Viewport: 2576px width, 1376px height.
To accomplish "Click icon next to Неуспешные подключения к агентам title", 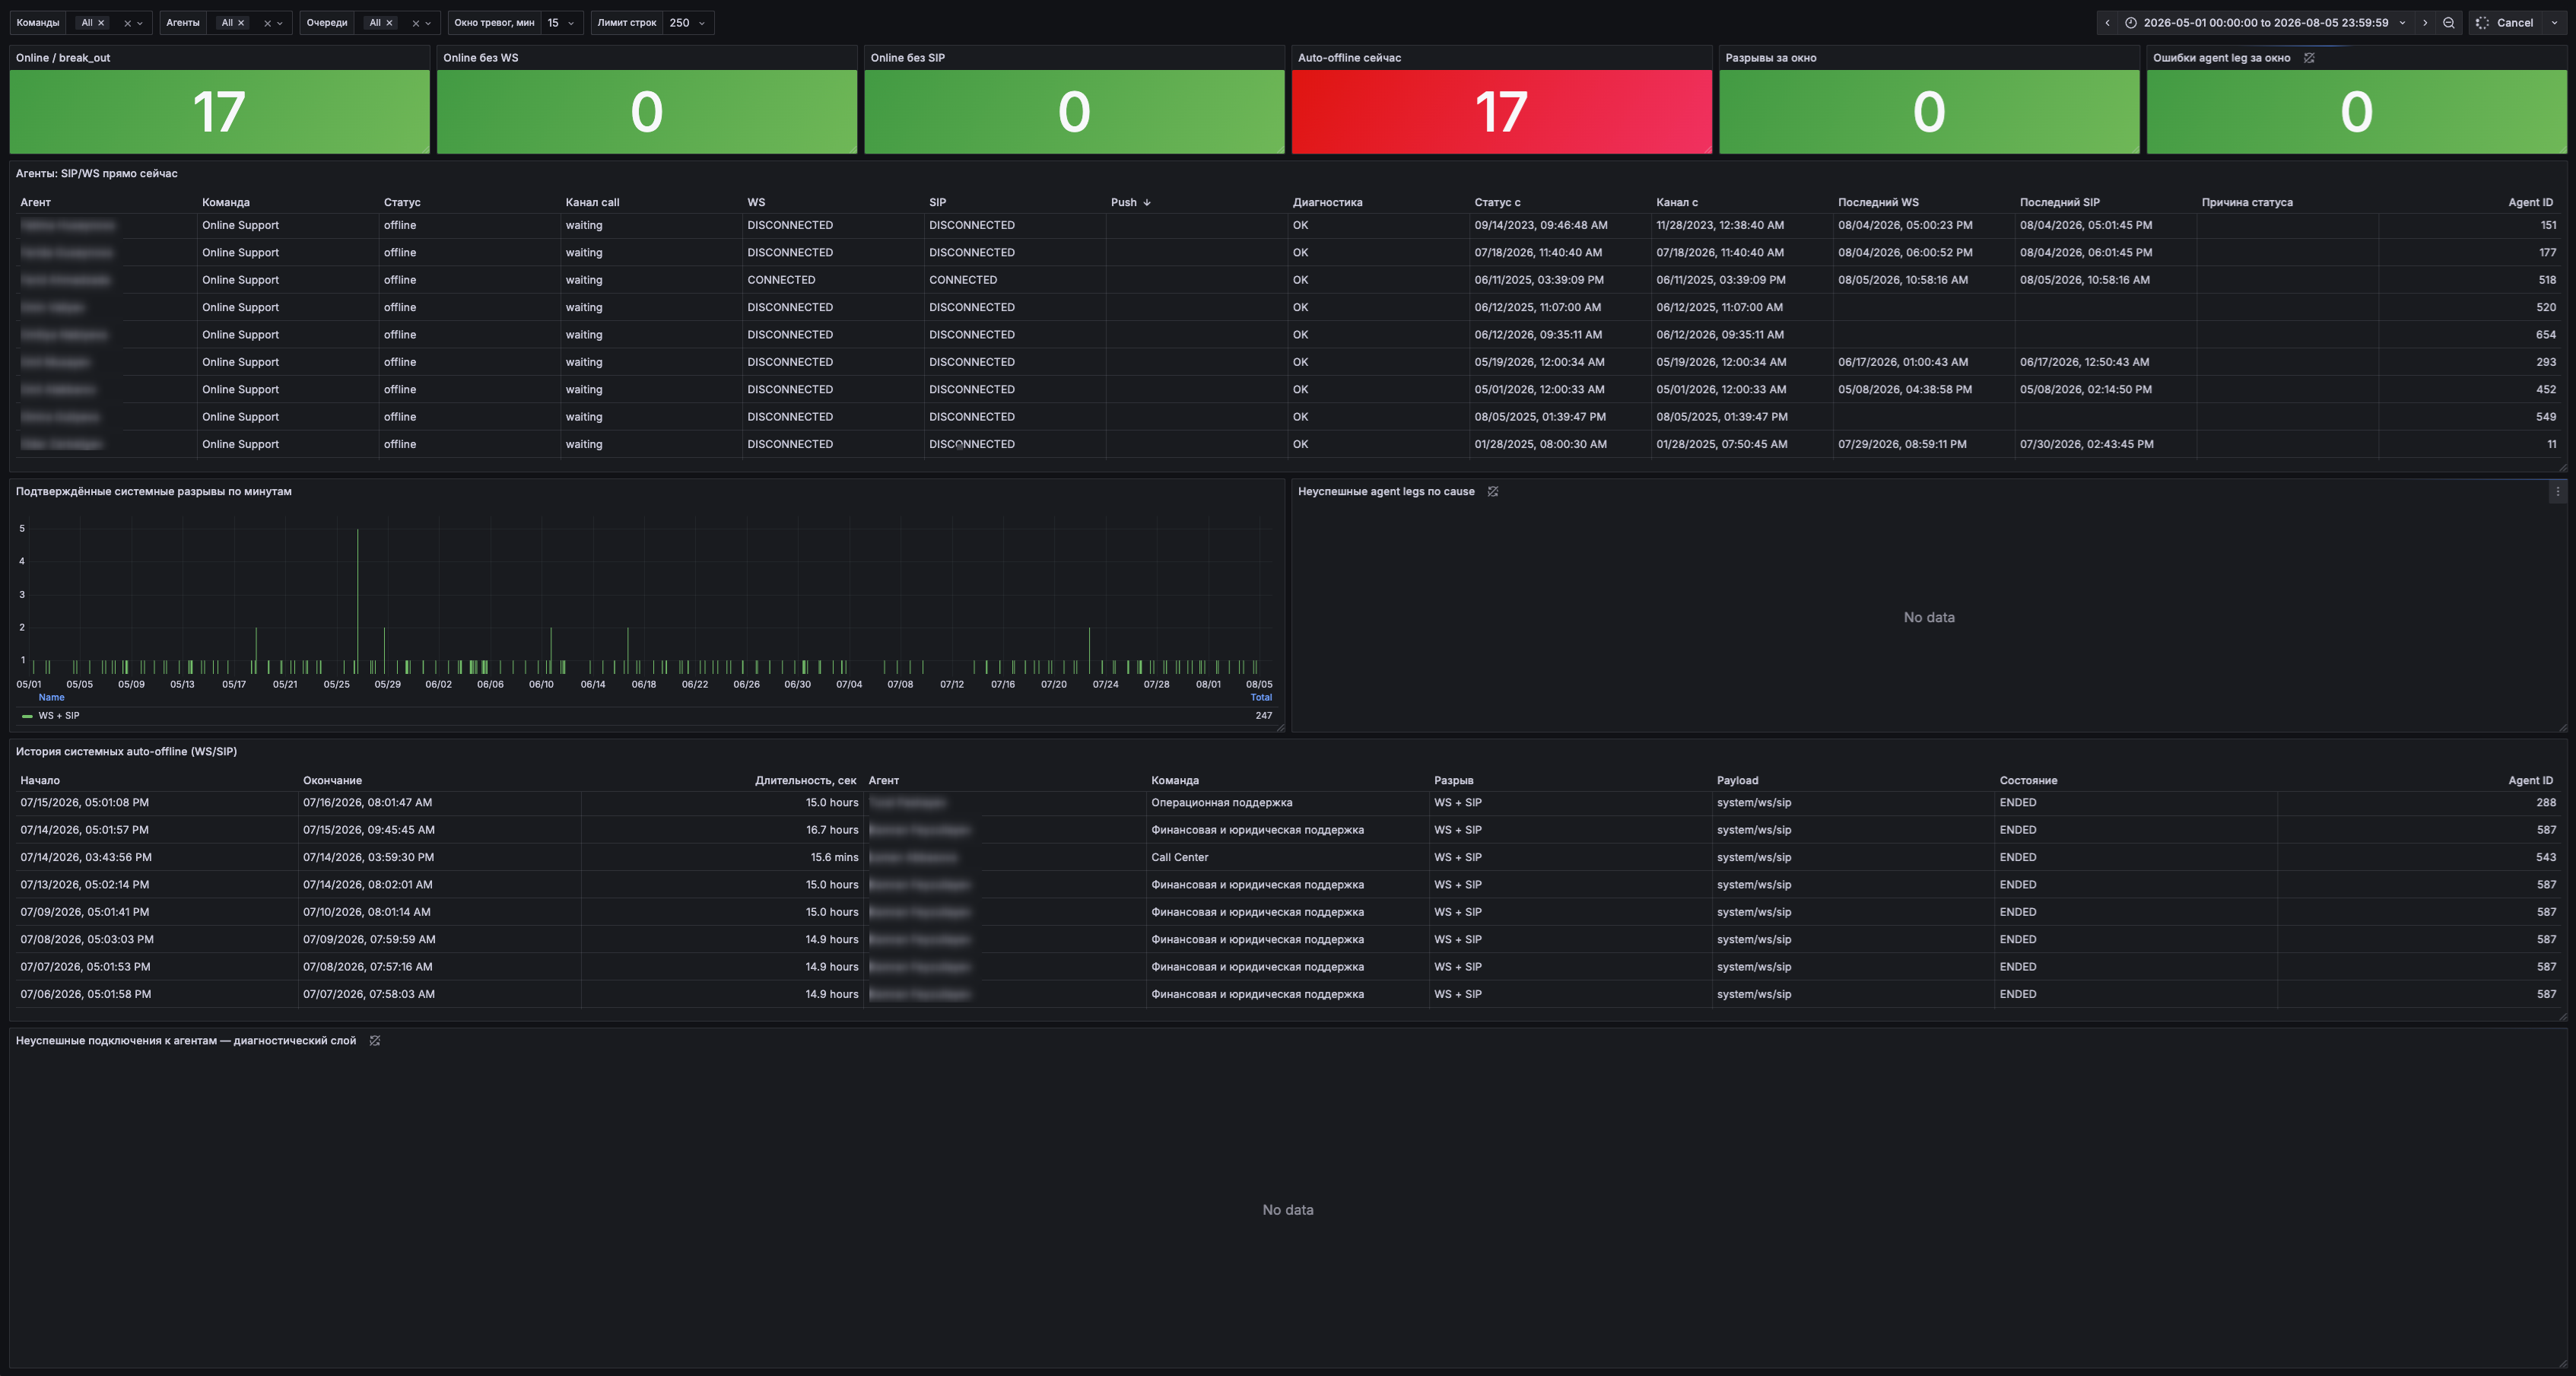I will [x=375, y=1041].
